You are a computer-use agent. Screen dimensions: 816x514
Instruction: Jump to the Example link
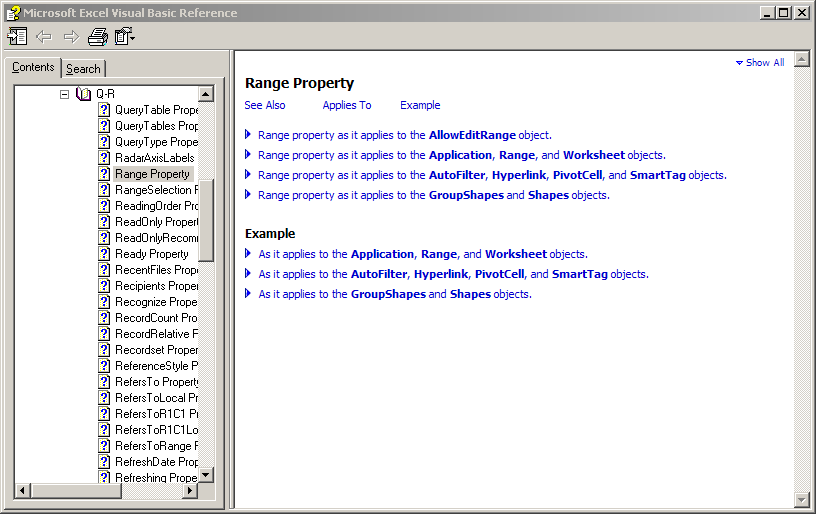(420, 105)
